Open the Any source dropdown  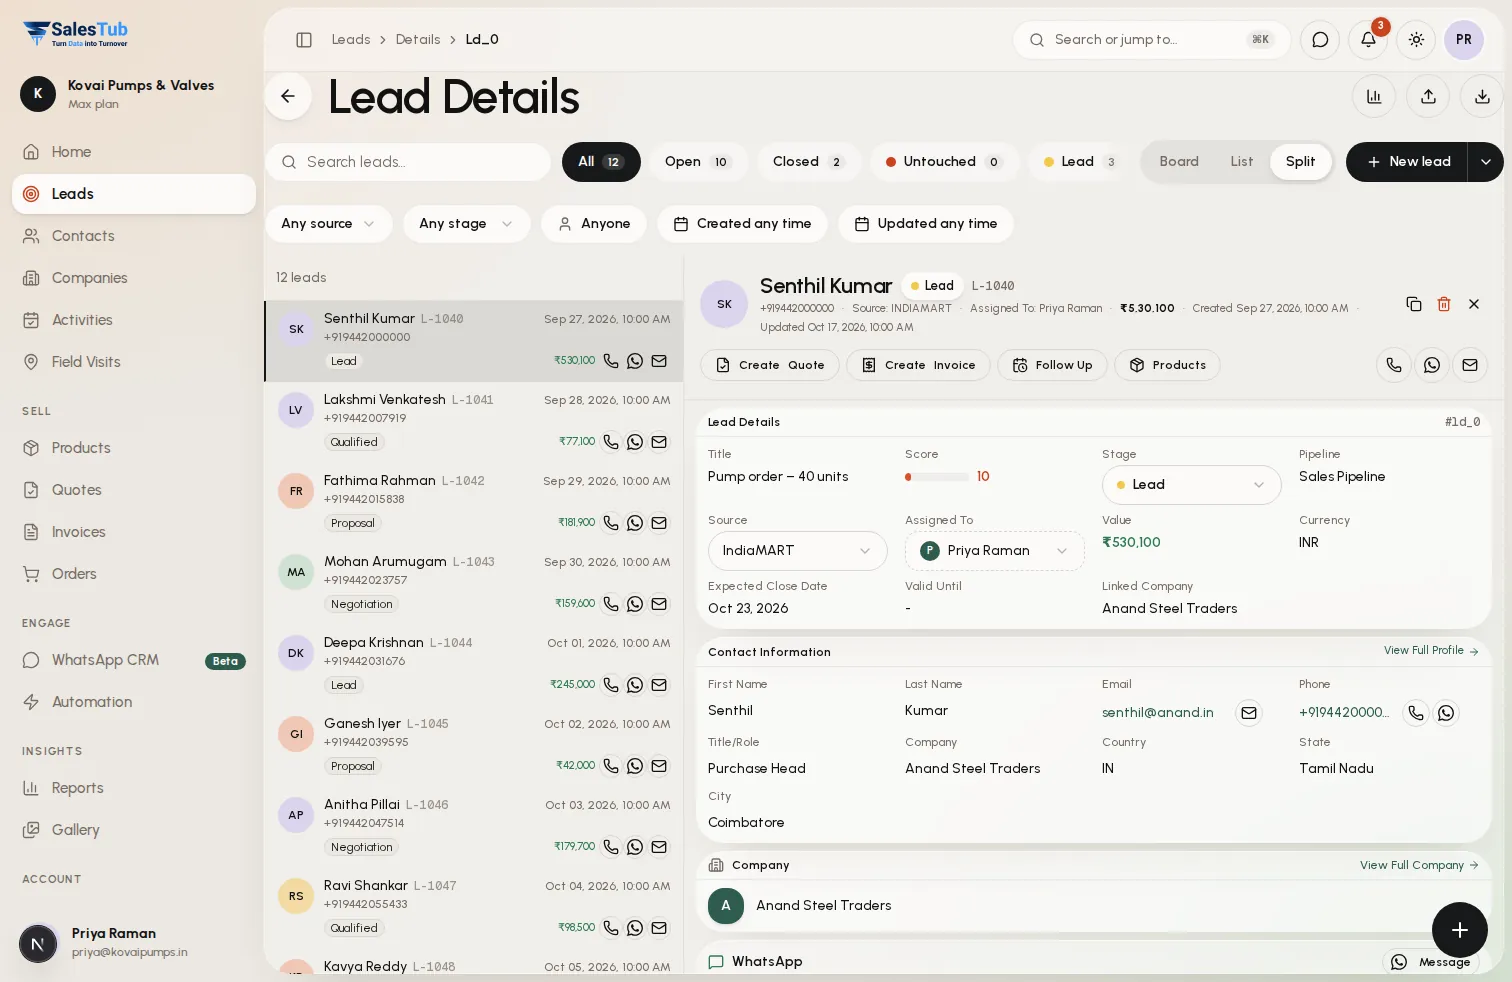(328, 224)
